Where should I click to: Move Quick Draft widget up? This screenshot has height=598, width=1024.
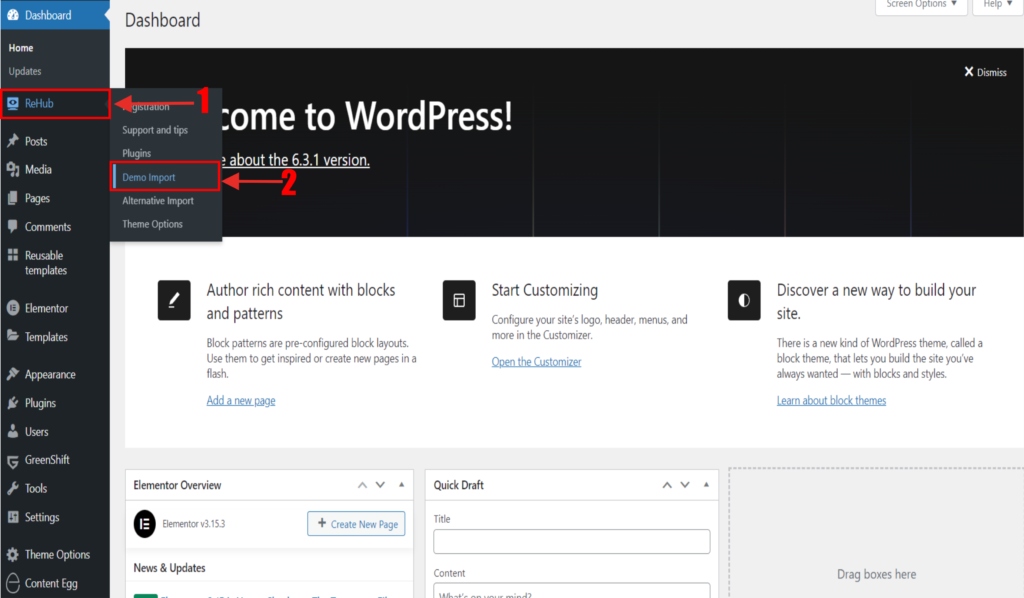[x=667, y=485]
